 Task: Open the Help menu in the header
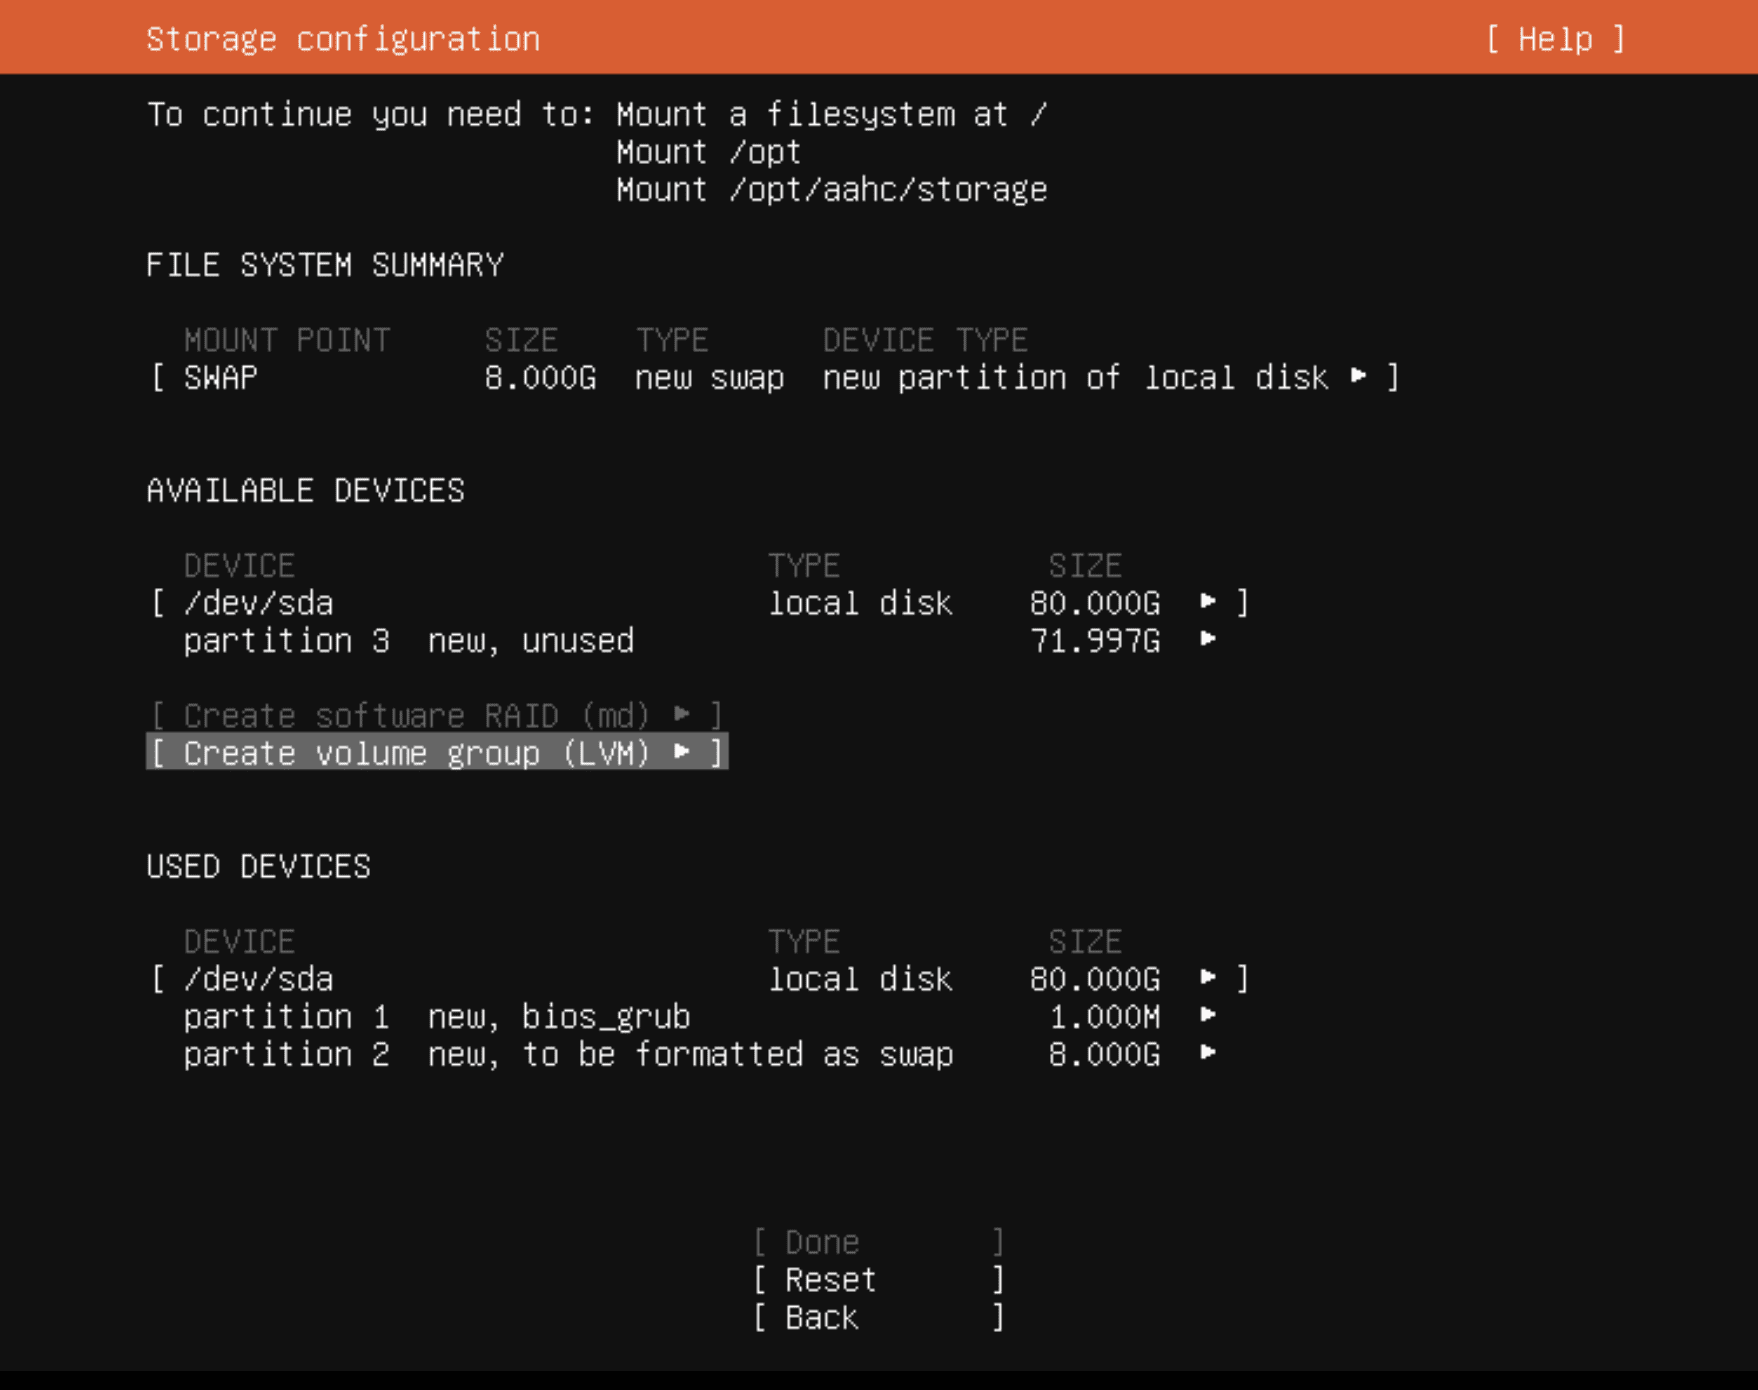pyautogui.click(x=1555, y=39)
